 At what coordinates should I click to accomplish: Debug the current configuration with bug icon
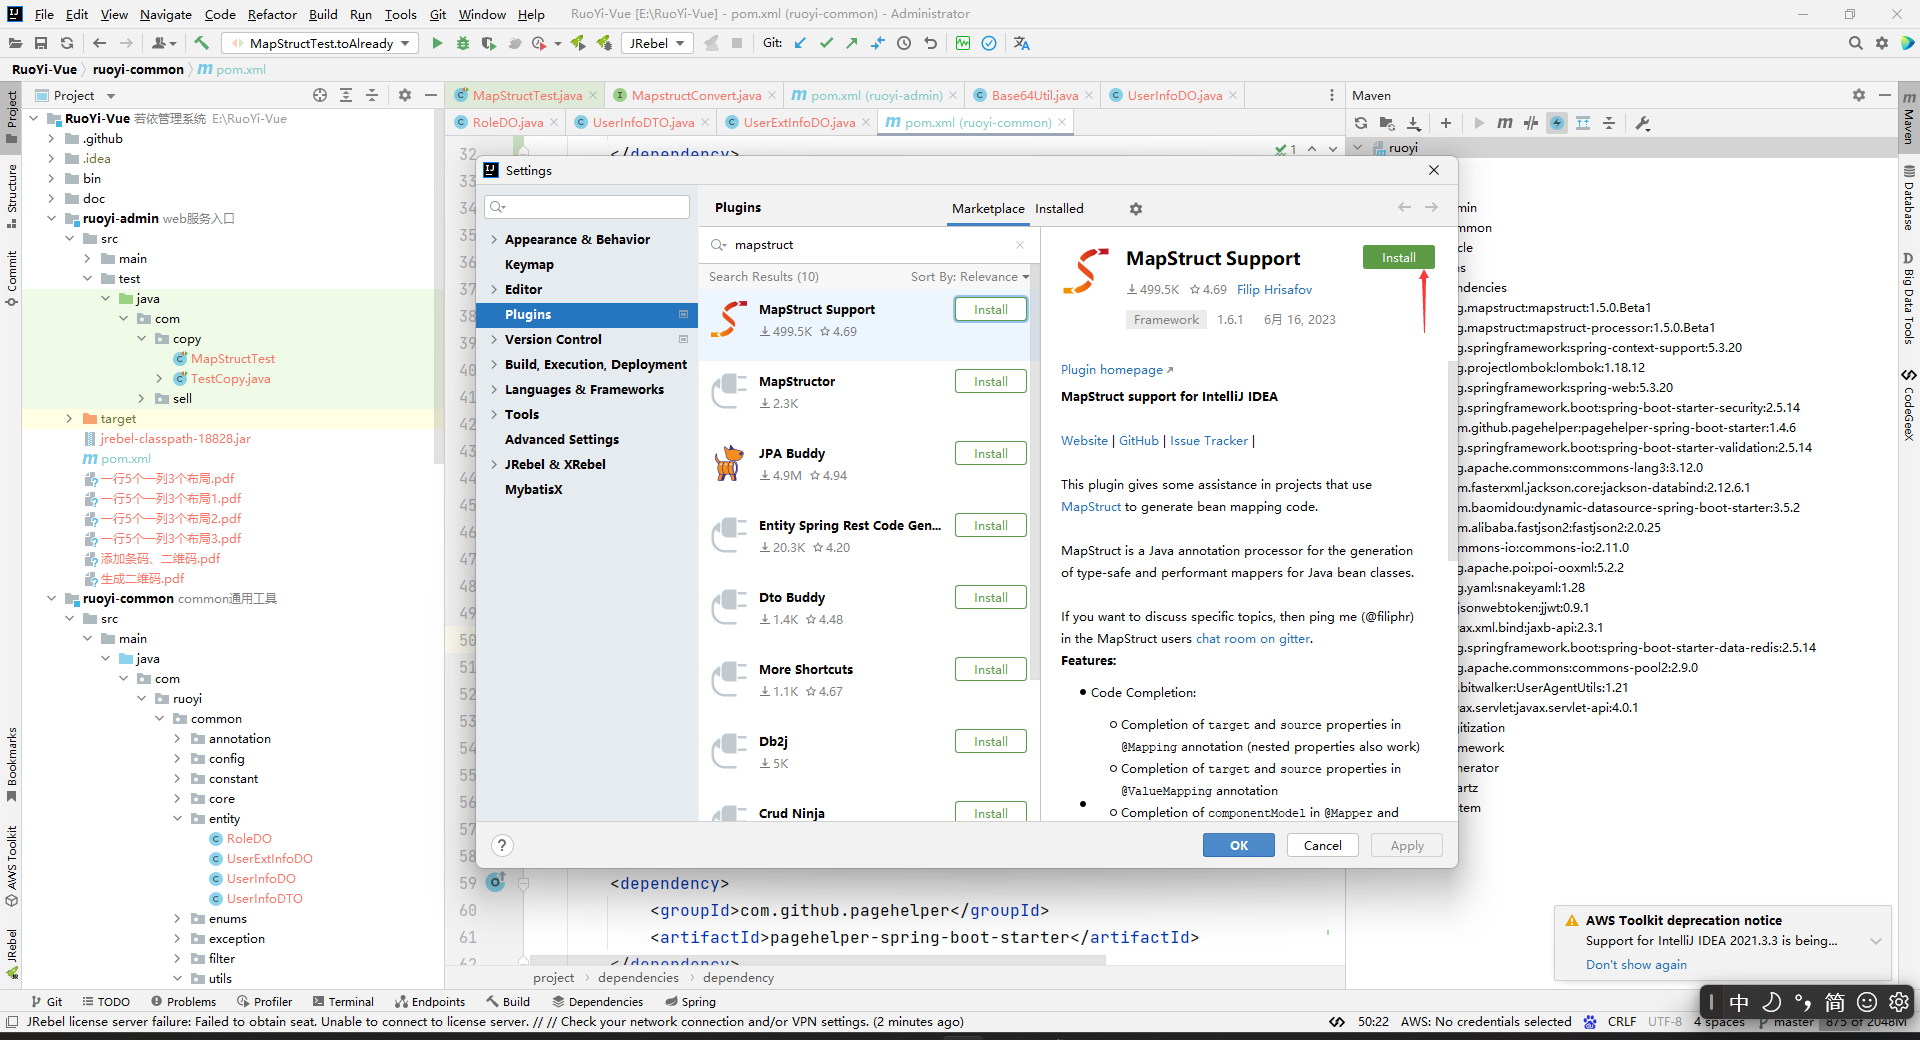(462, 43)
